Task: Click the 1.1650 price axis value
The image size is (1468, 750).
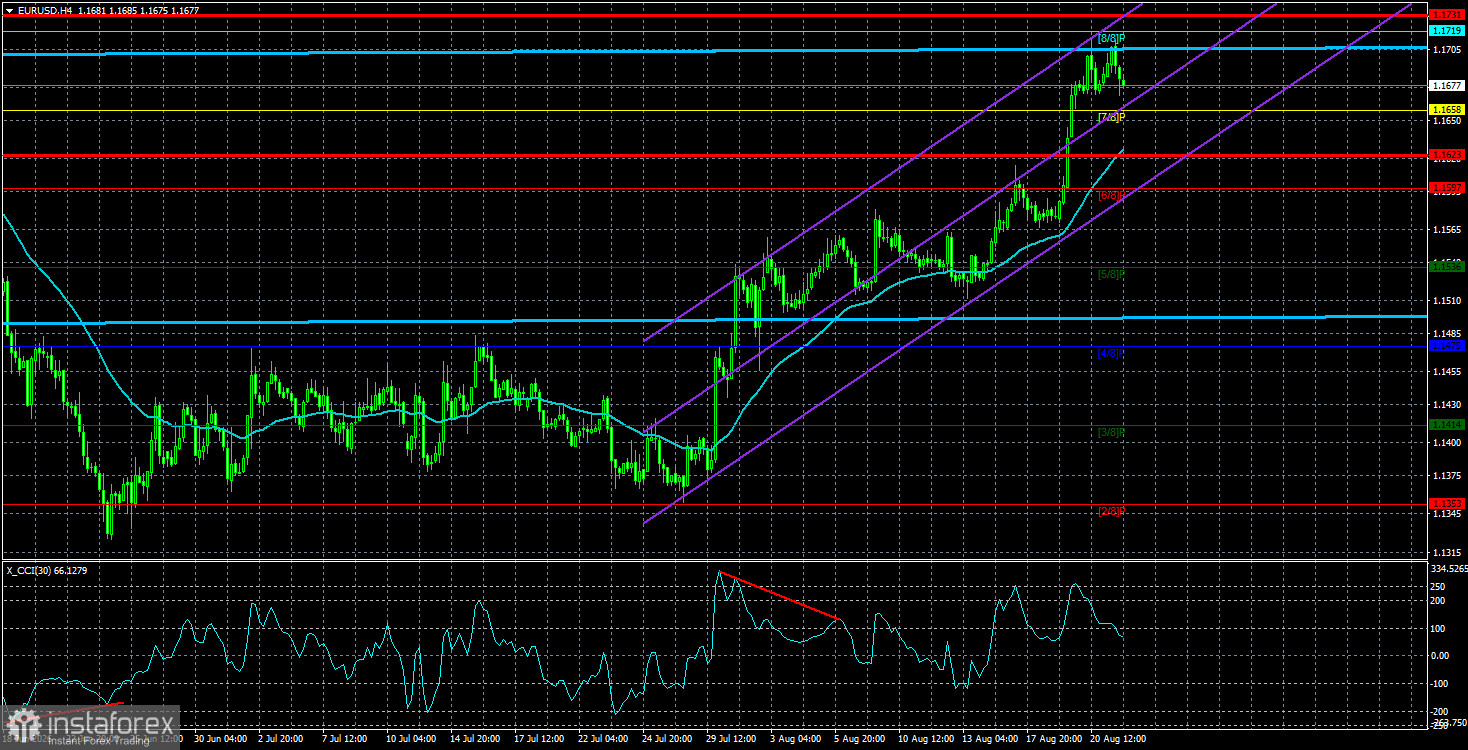Action: [1447, 121]
